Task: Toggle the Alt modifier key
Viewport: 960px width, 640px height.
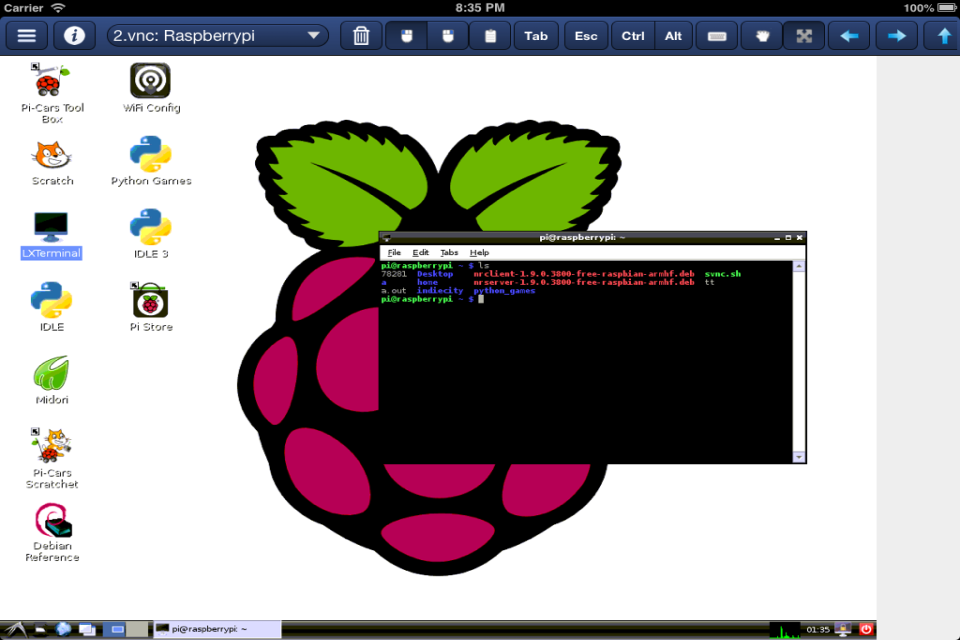Action: 673,36
